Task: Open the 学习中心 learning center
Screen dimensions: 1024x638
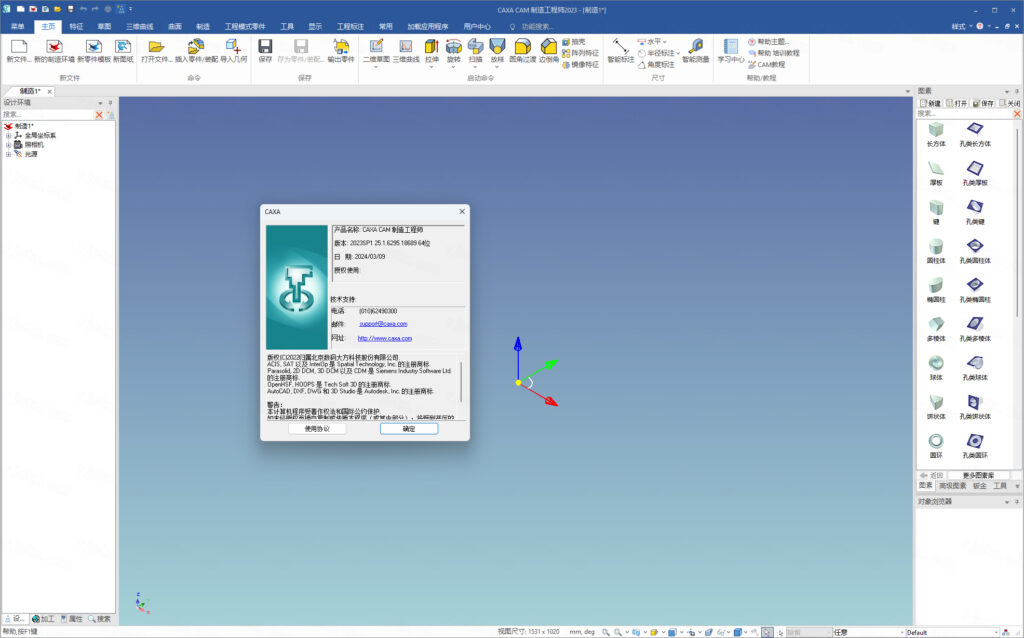Action: click(731, 47)
